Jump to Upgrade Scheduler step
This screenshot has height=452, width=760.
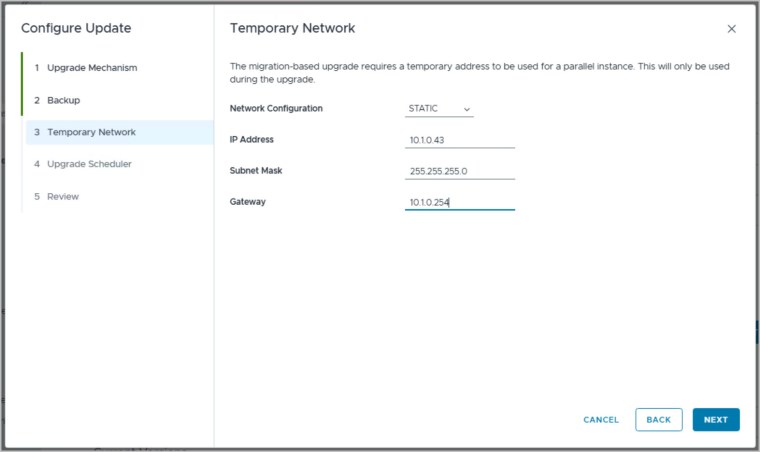point(89,164)
